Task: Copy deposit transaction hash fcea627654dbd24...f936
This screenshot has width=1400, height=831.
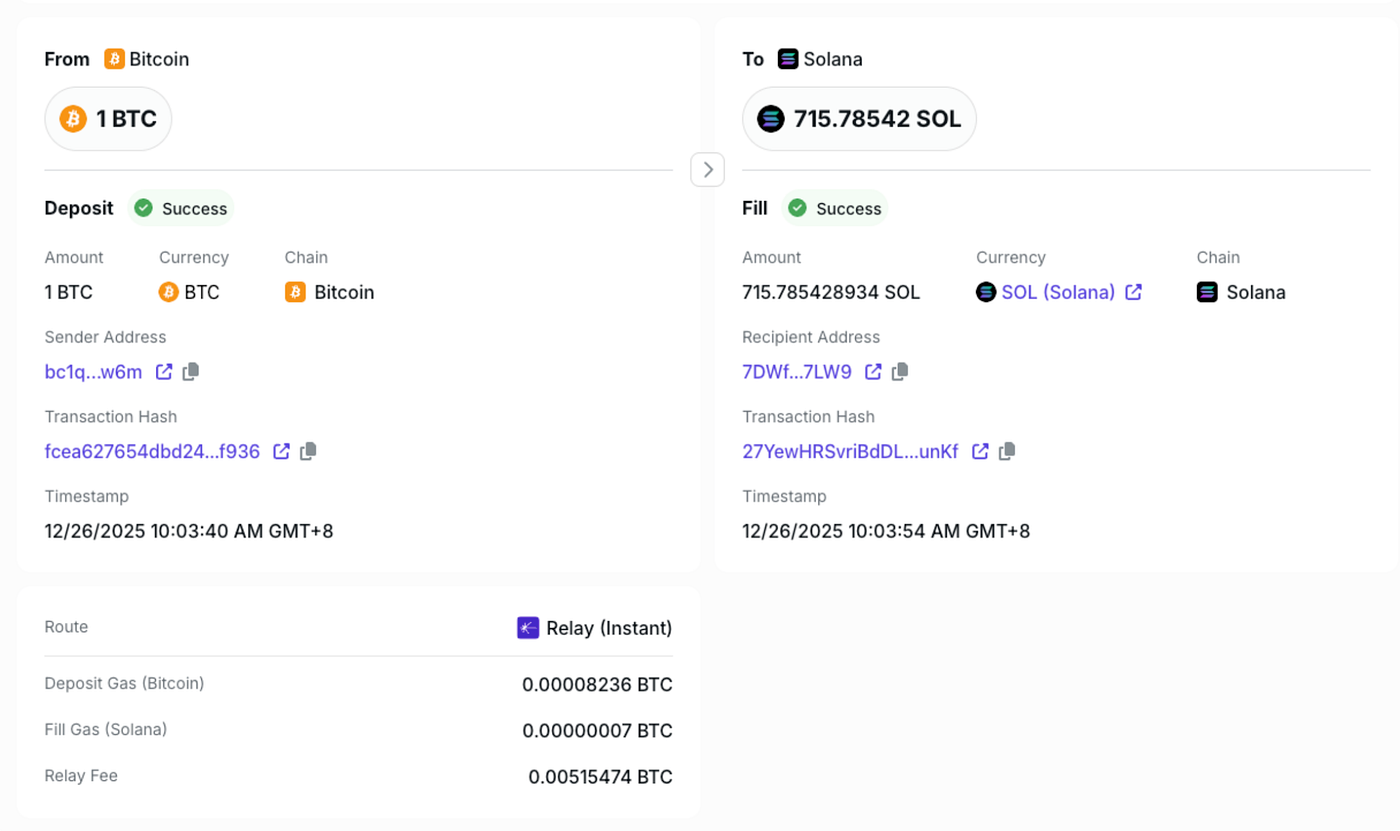Action: coord(309,451)
